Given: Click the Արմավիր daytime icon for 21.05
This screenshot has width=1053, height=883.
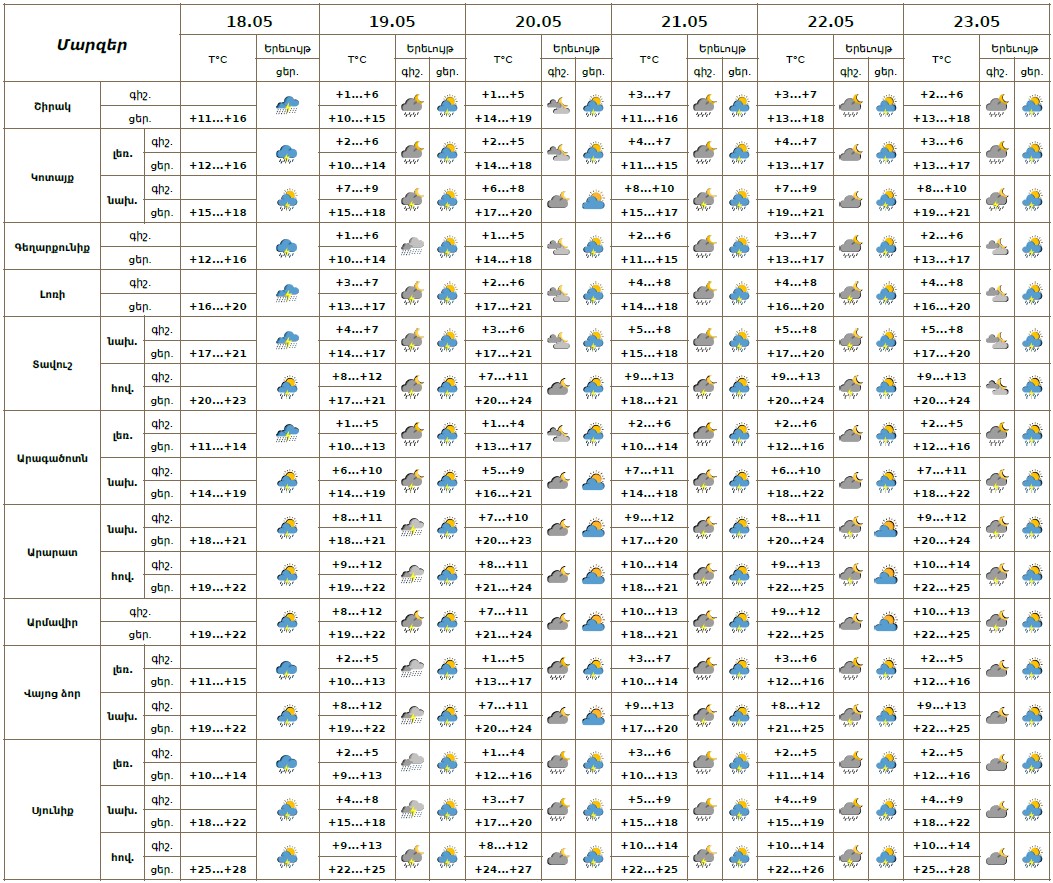Looking at the screenshot, I should click(x=739, y=622).
